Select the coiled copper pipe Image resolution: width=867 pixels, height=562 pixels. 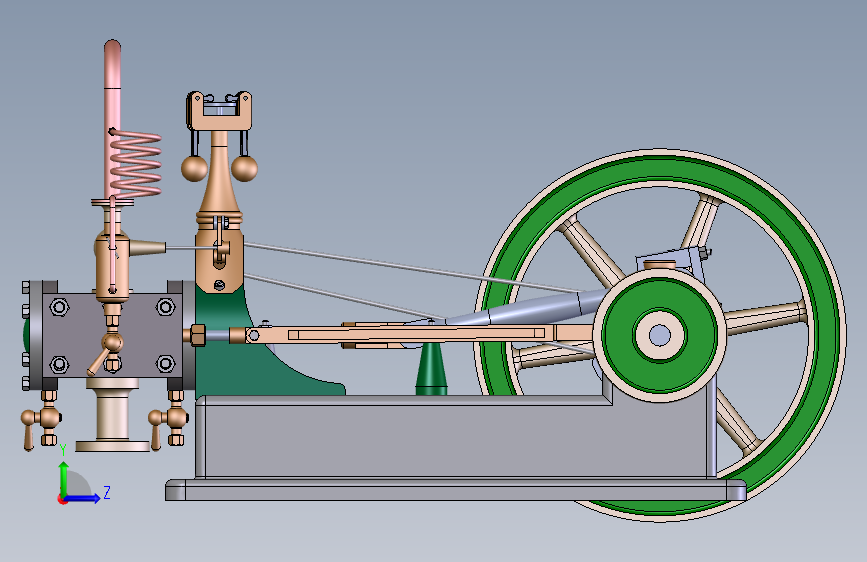[x=135, y=164]
